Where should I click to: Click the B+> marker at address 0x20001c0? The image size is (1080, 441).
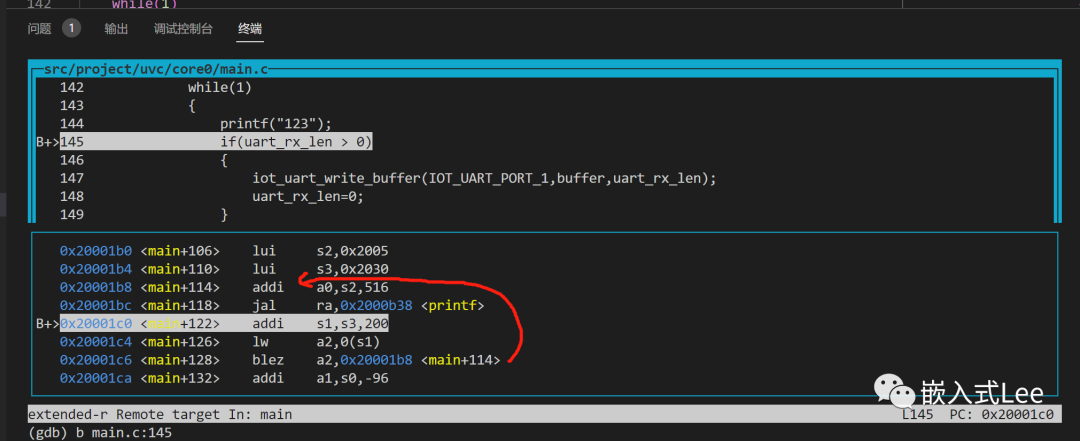pyautogui.click(x=48, y=323)
